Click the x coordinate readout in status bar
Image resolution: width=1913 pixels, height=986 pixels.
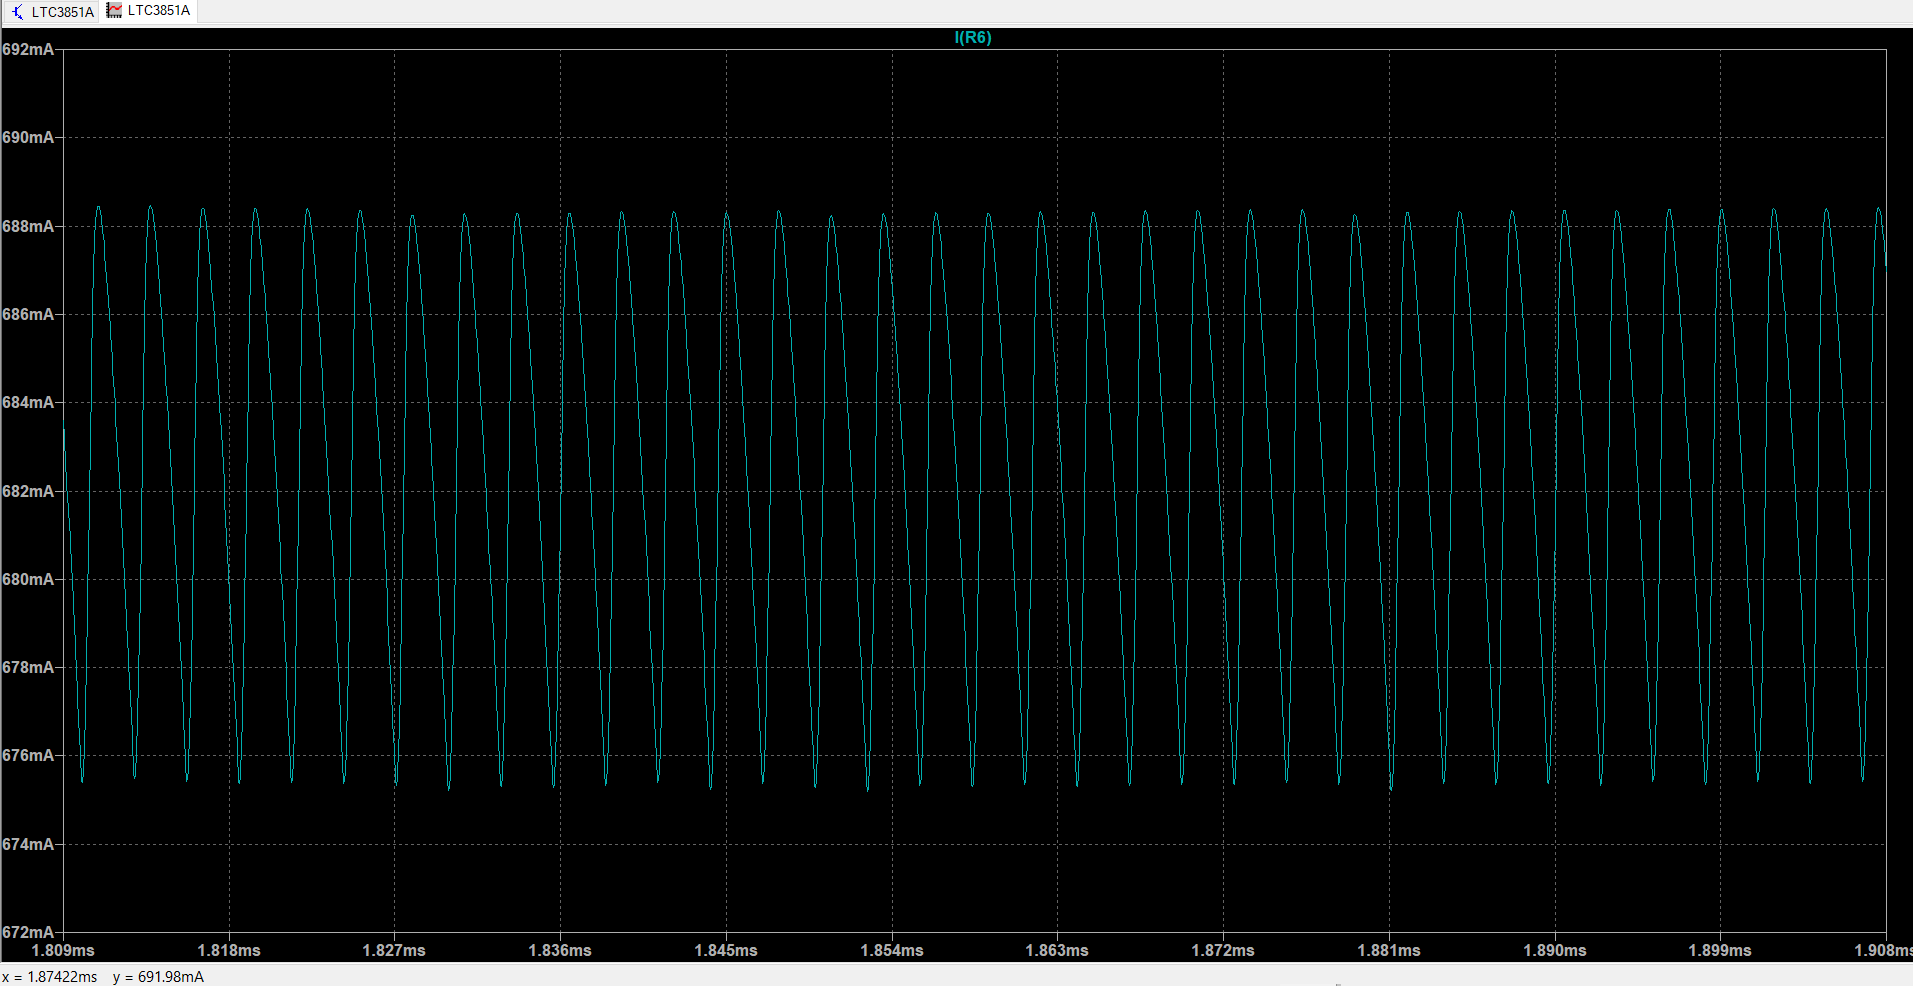(x=48, y=977)
